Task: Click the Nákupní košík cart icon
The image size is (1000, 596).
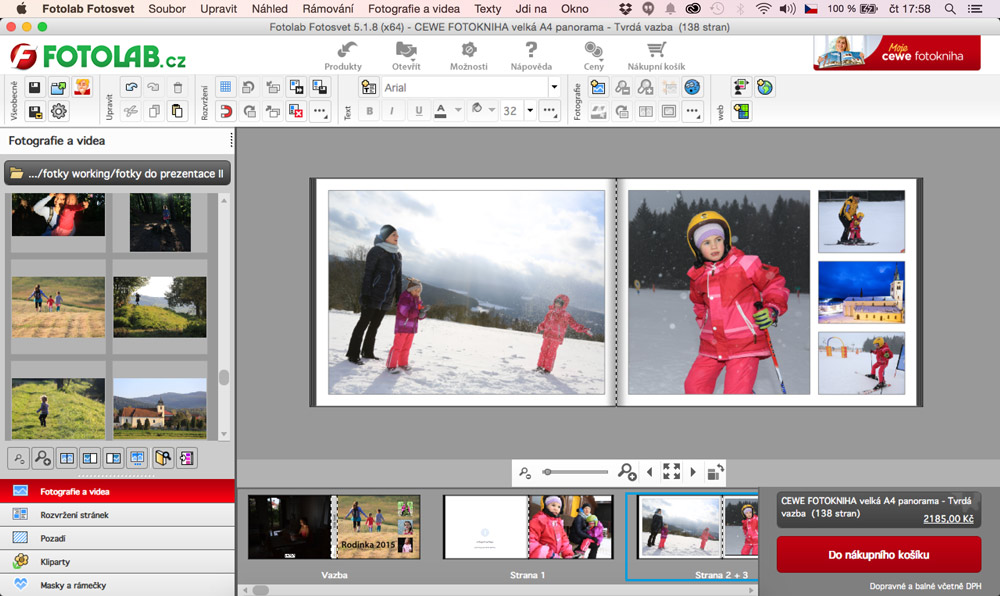Action: pos(656,51)
